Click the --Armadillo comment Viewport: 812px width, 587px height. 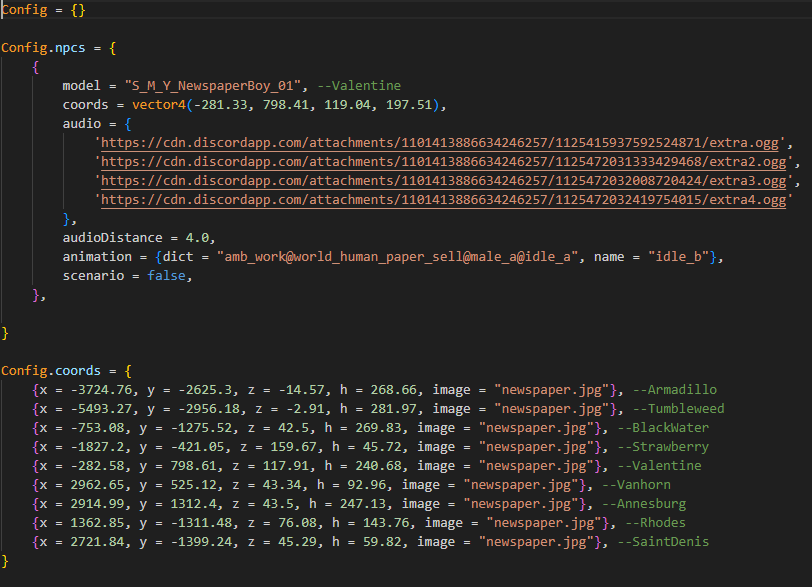(x=675, y=390)
